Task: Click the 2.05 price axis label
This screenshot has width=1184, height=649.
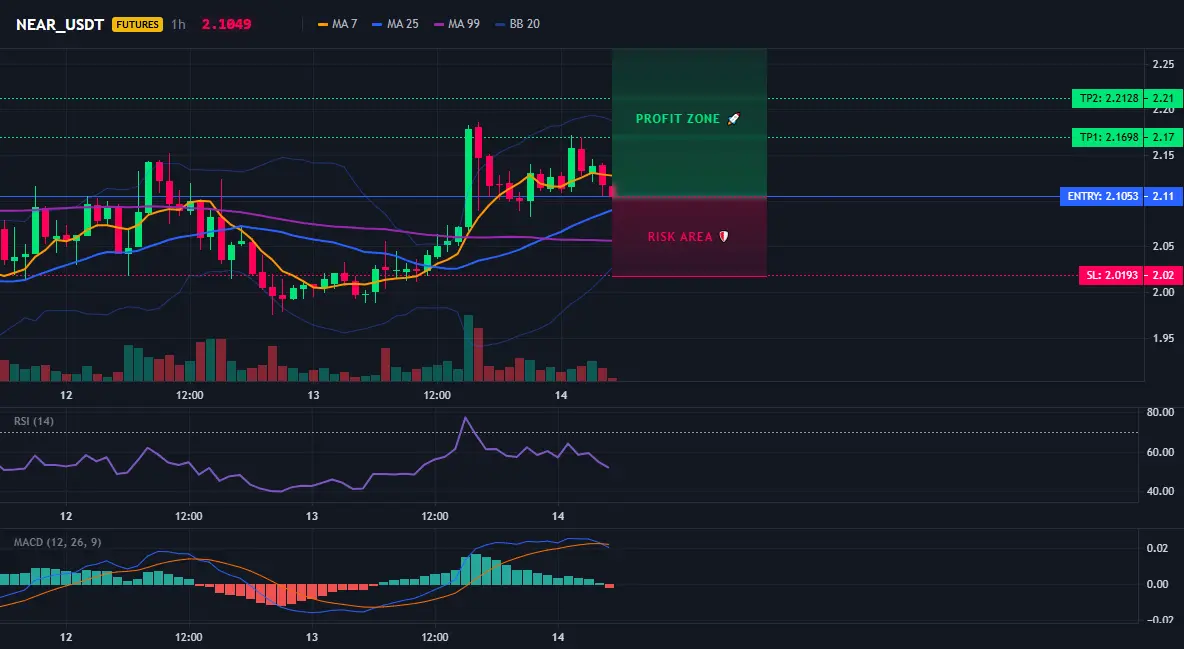Action: tap(1163, 246)
